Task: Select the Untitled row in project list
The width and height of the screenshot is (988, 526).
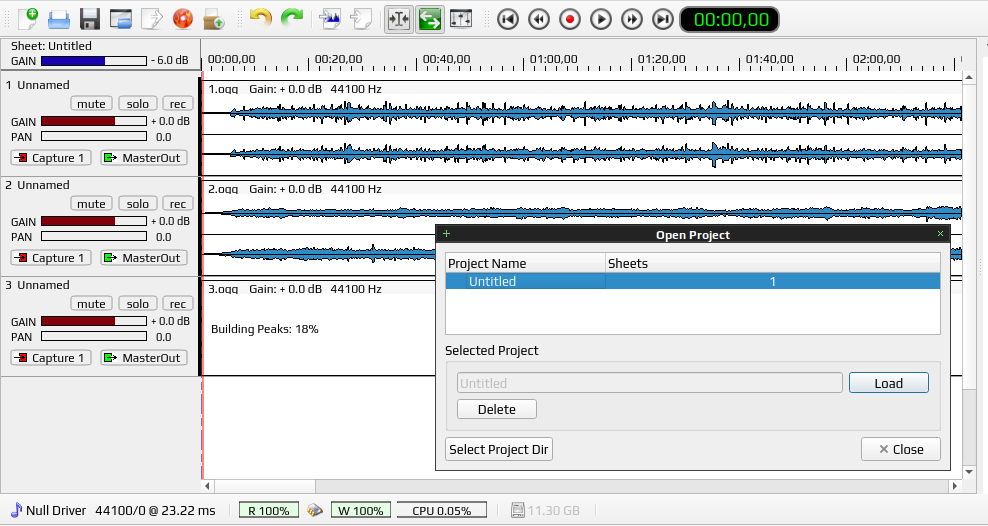Action: (692, 281)
